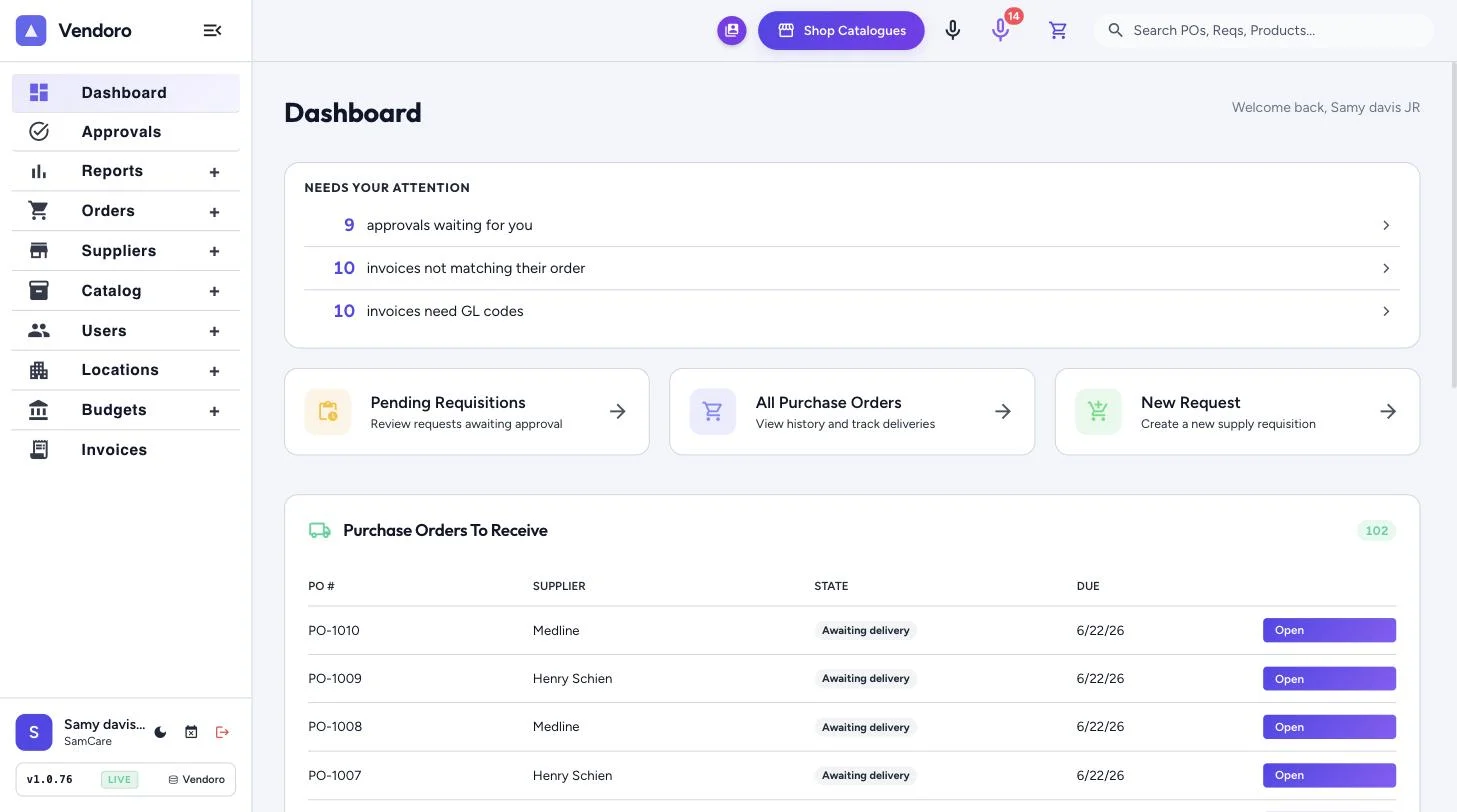The image size is (1457, 812).
Task: Expand the Orders submenu plus
Action: (214, 212)
